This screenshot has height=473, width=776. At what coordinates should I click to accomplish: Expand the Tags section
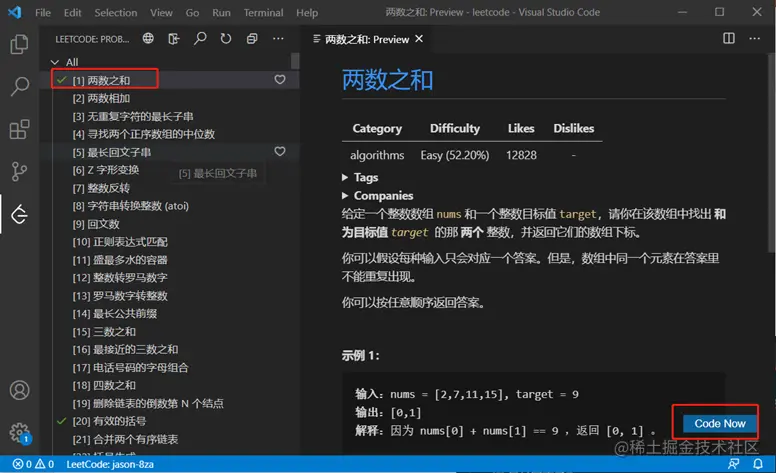360,177
